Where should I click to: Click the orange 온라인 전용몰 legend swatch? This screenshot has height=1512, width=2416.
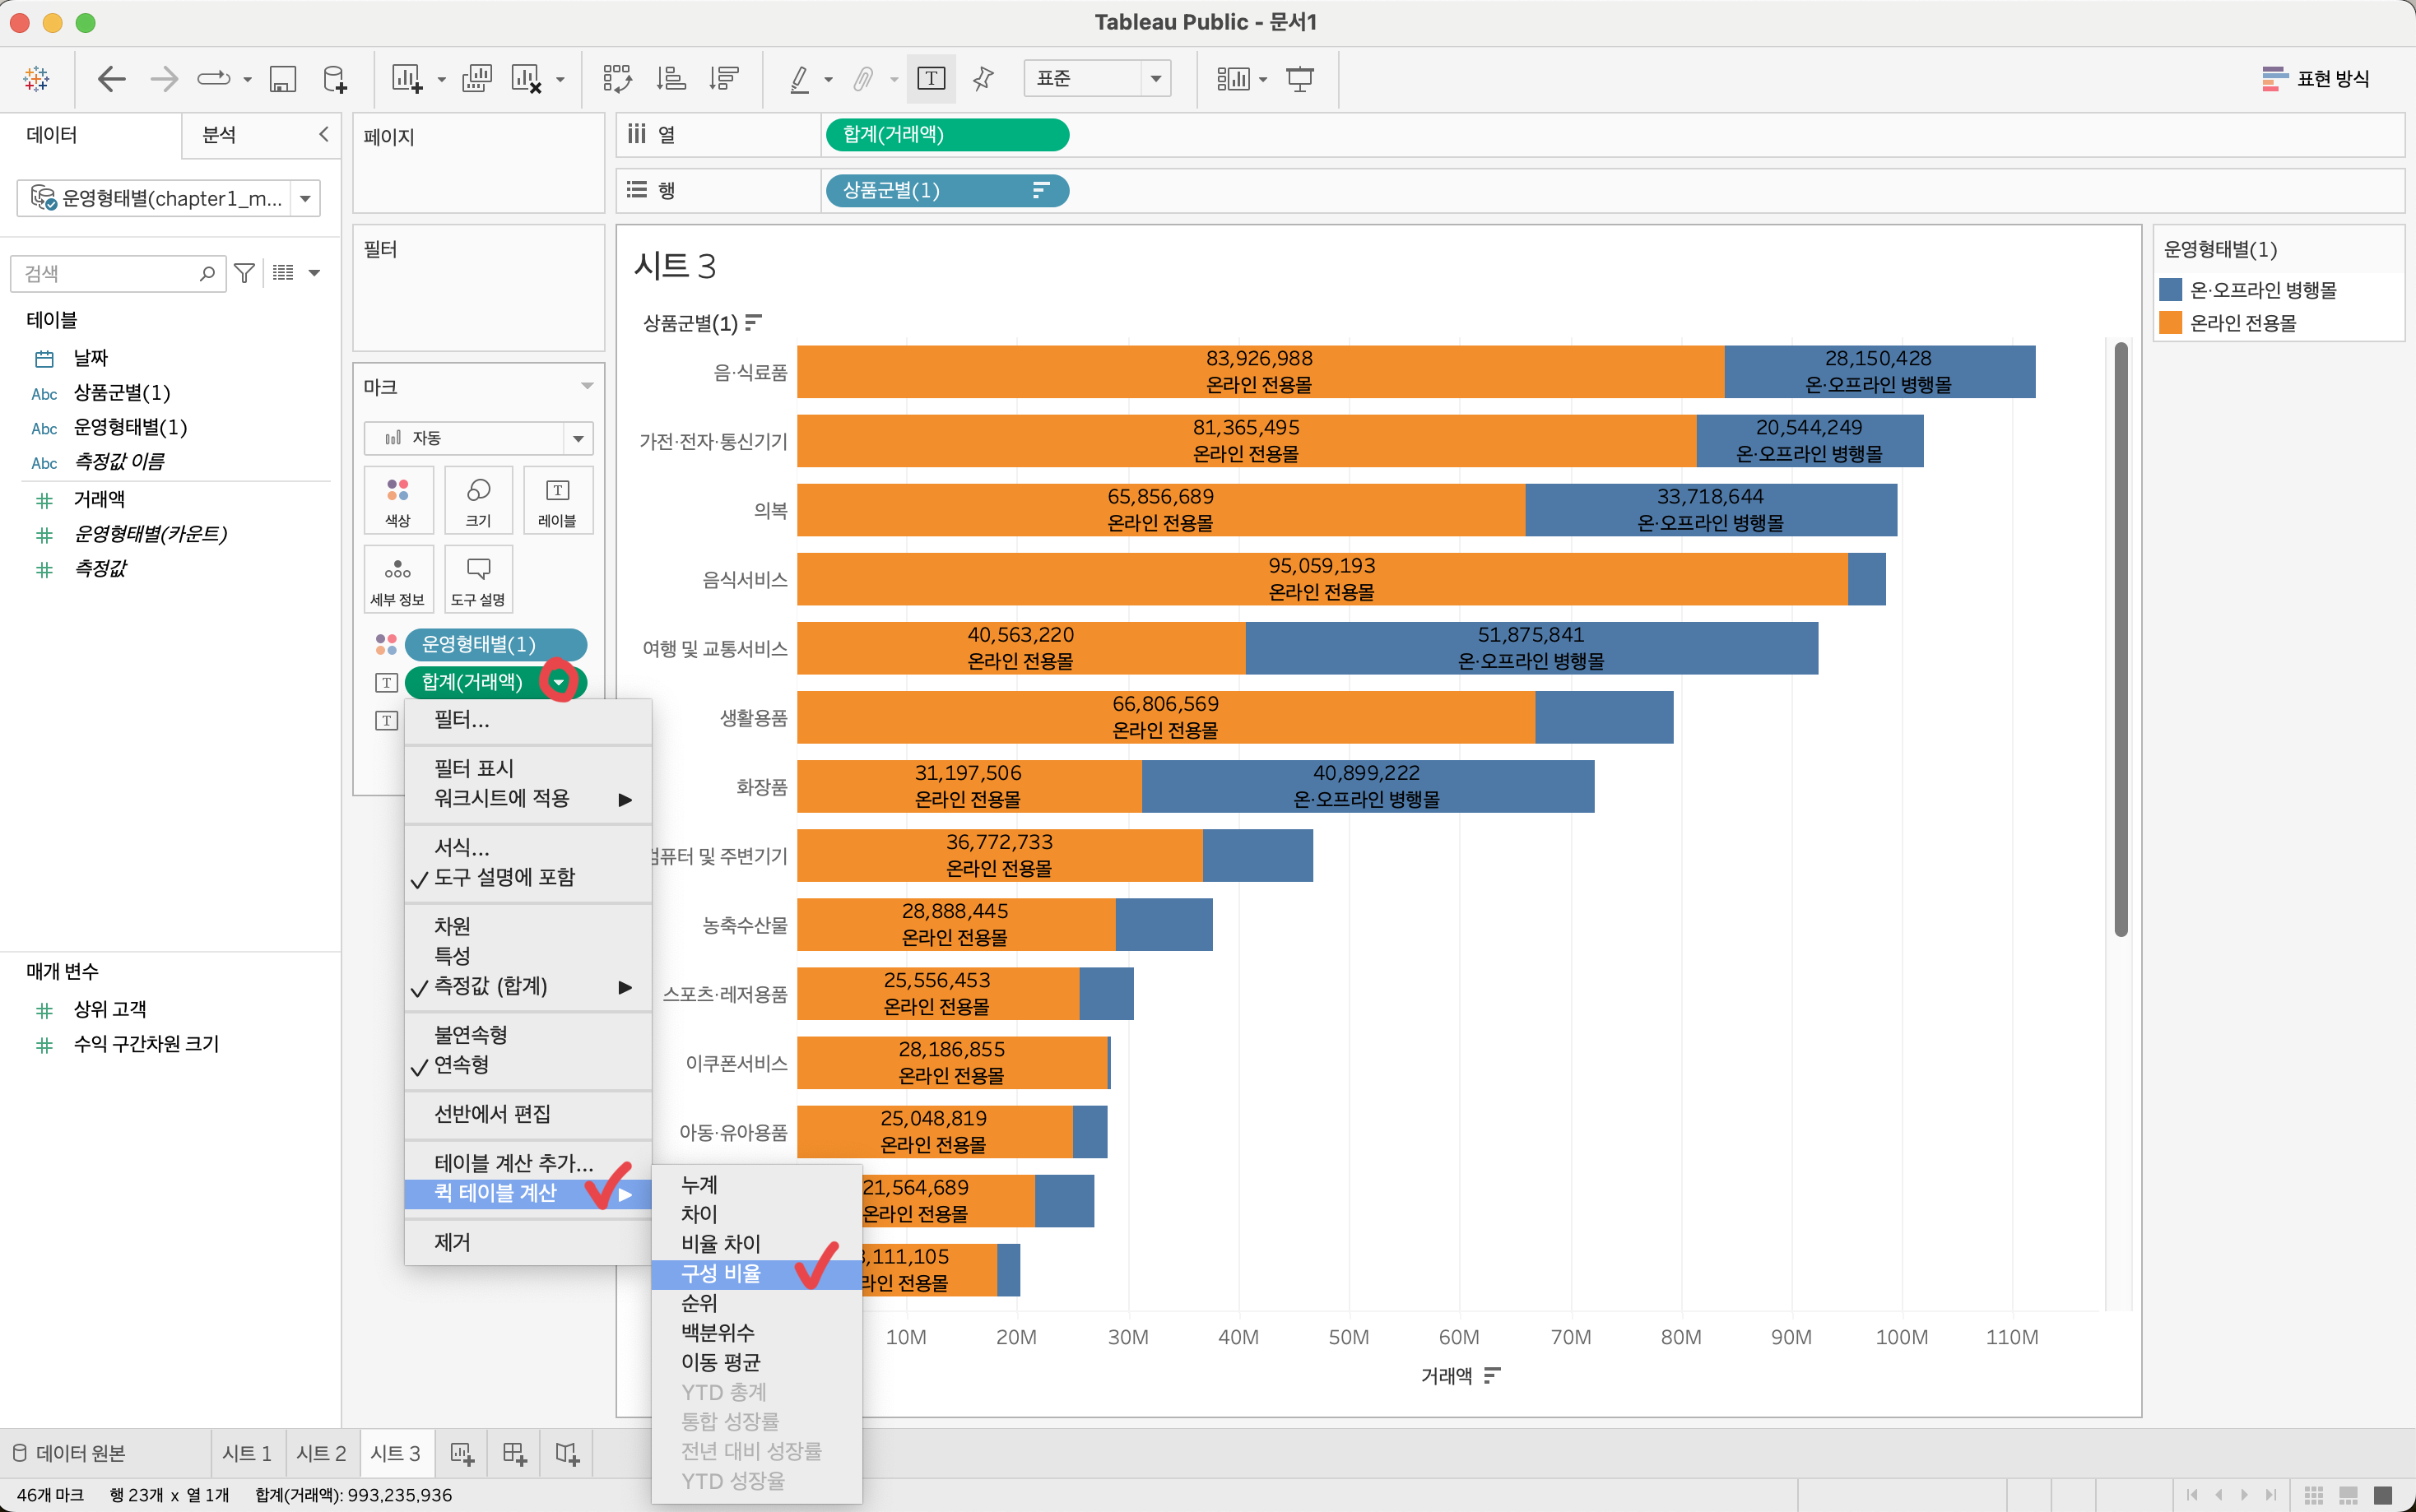click(2170, 323)
